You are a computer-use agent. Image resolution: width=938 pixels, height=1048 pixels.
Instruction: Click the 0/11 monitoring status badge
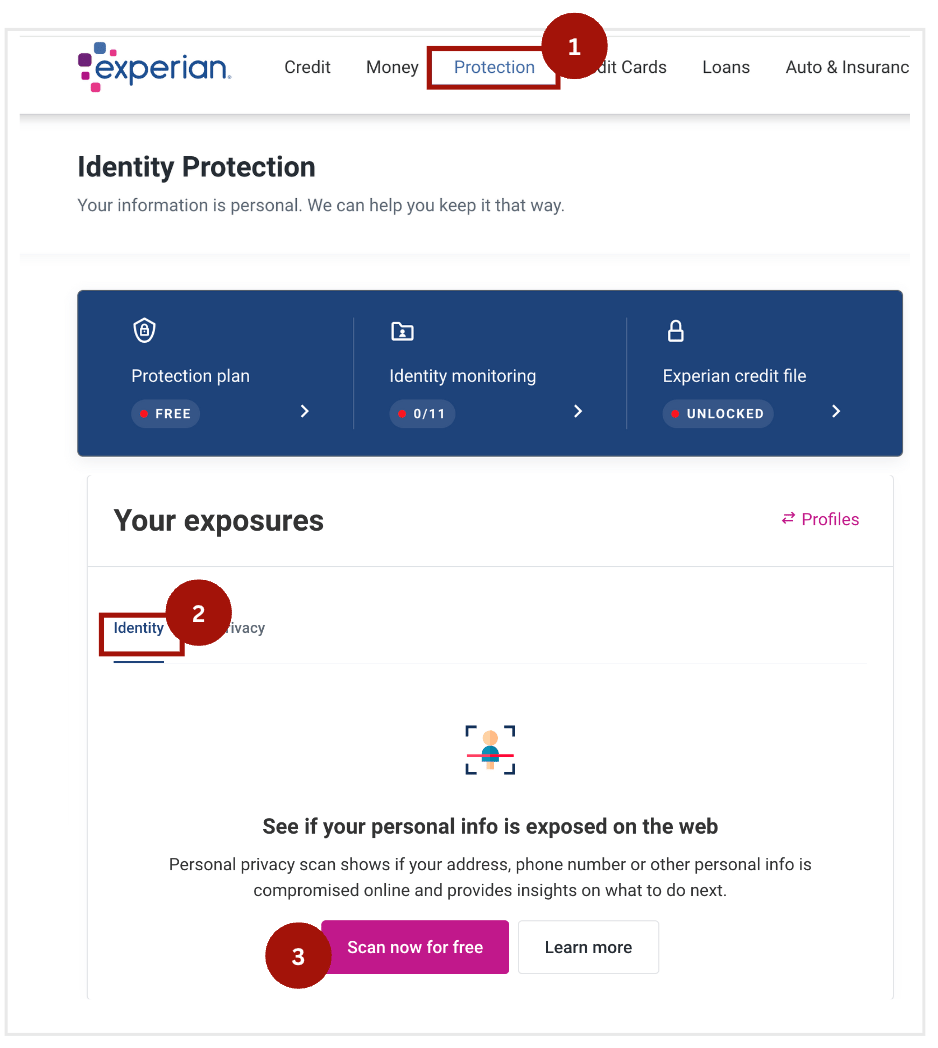point(422,414)
